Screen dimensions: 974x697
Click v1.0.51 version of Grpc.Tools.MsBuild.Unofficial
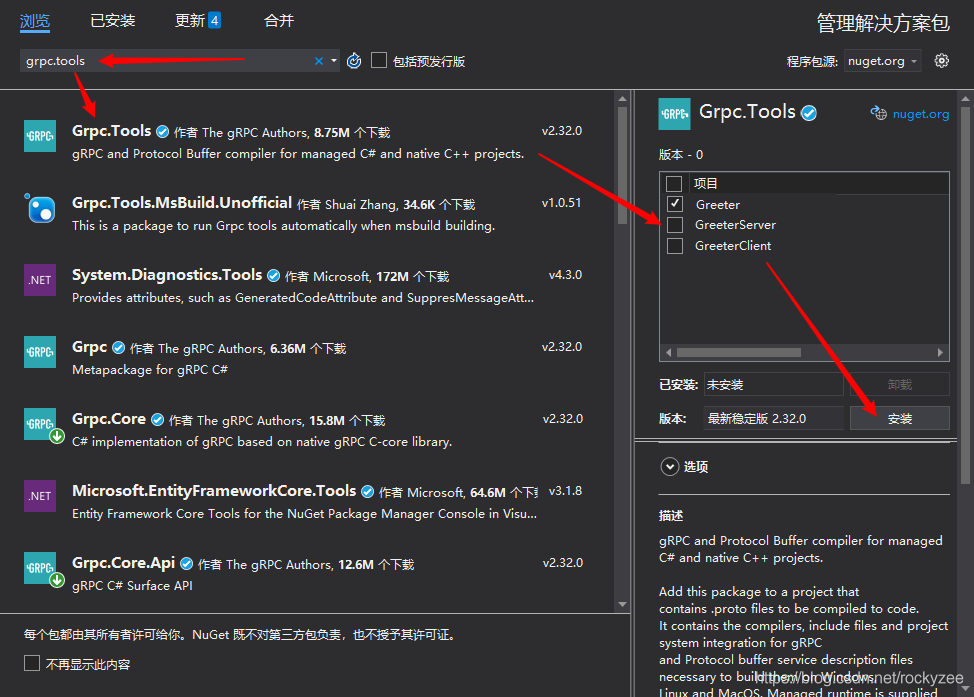coord(562,203)
